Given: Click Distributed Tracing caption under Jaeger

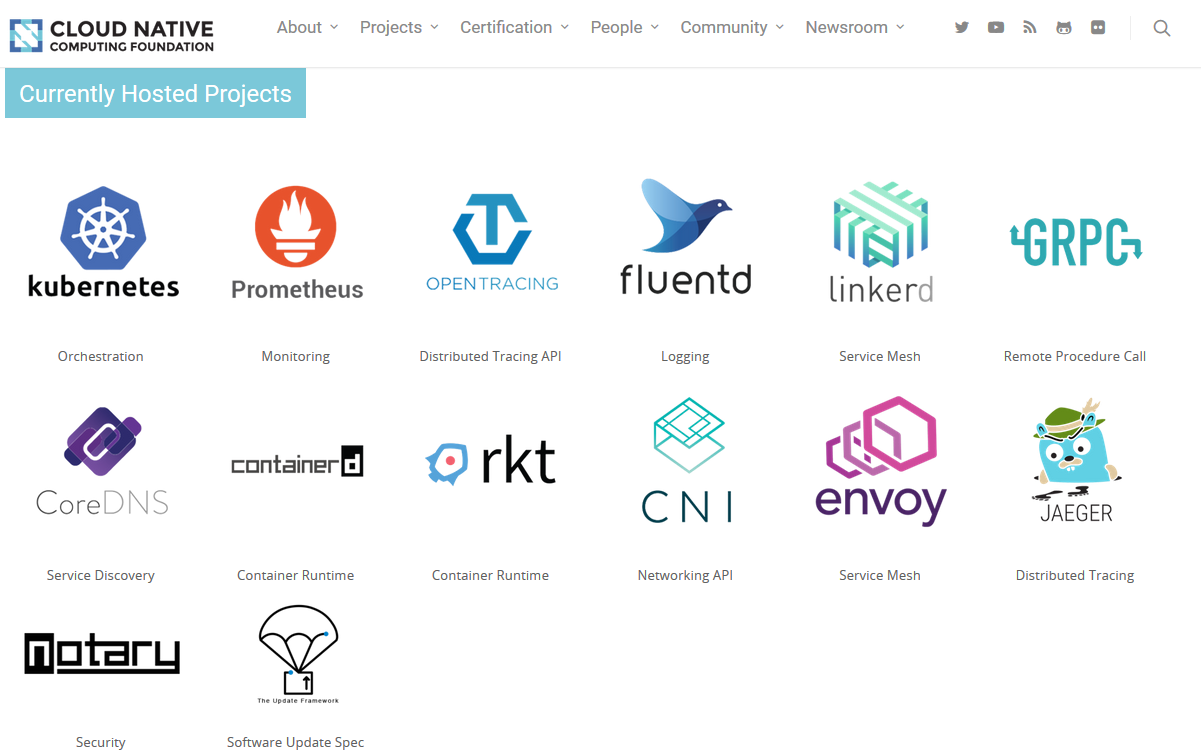Looking at the screenshot, I should (x=1075, y=575).
